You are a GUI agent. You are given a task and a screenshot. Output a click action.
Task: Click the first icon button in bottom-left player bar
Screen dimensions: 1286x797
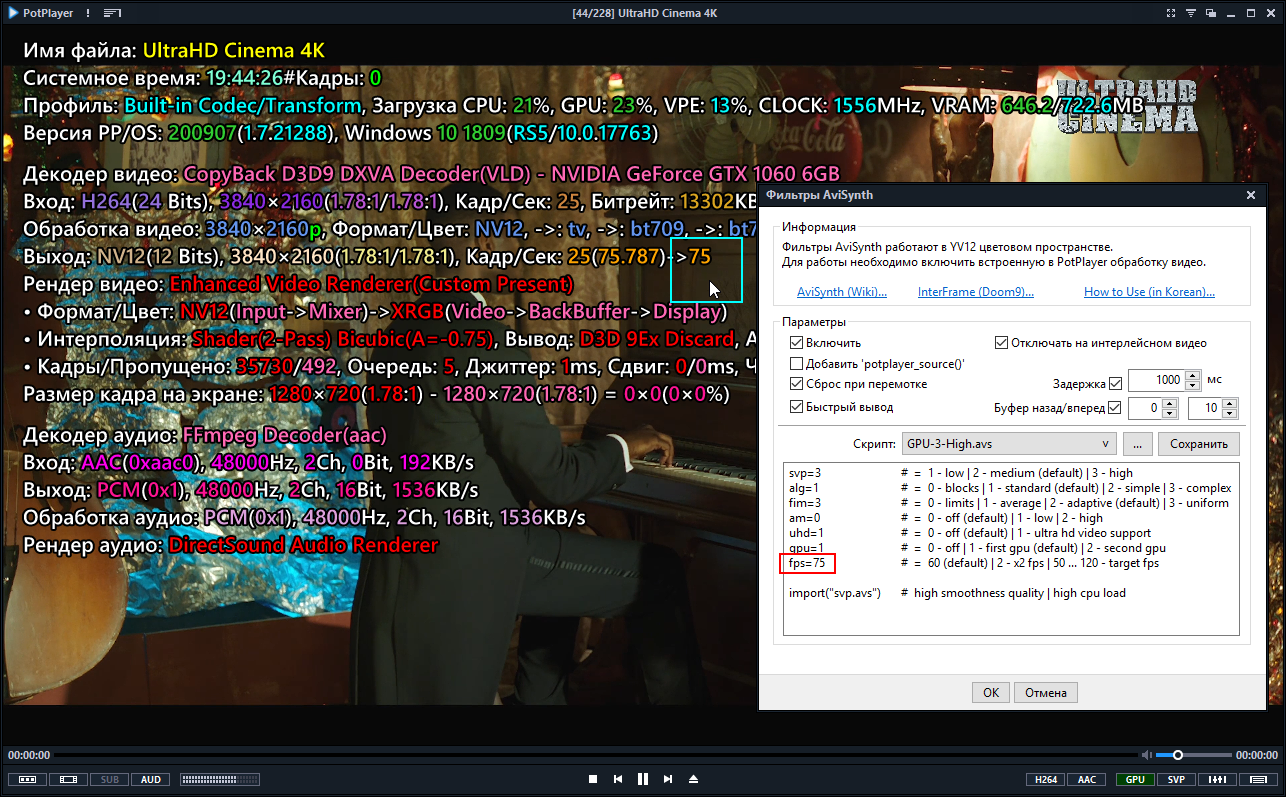pos(27,779)
